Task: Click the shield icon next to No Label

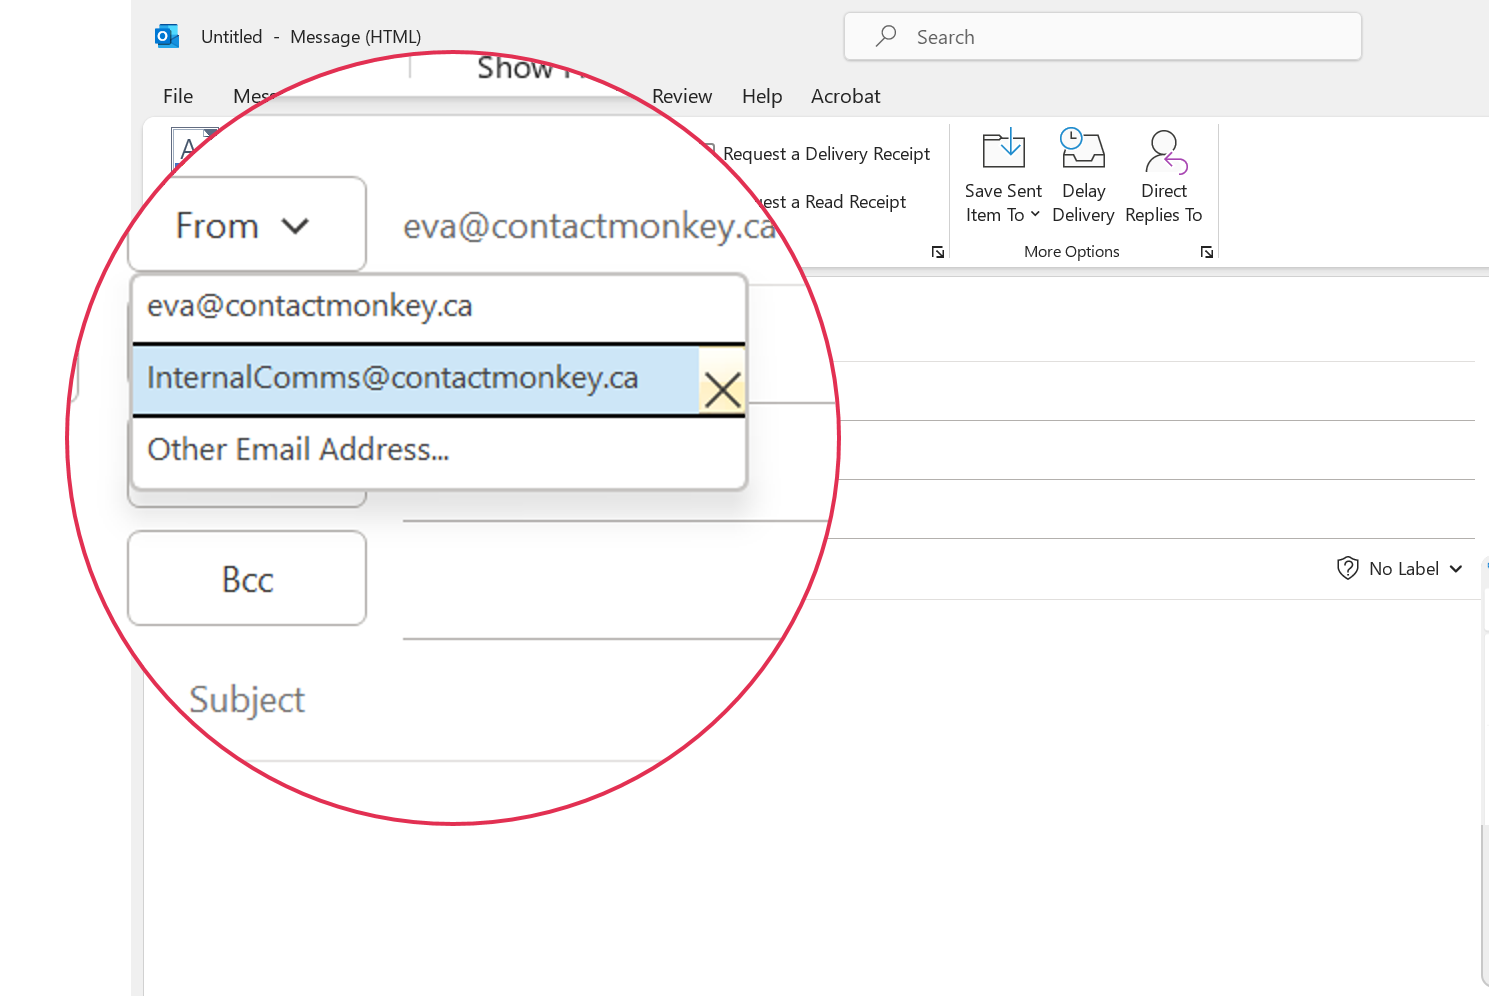Action: click(1348, 569)
